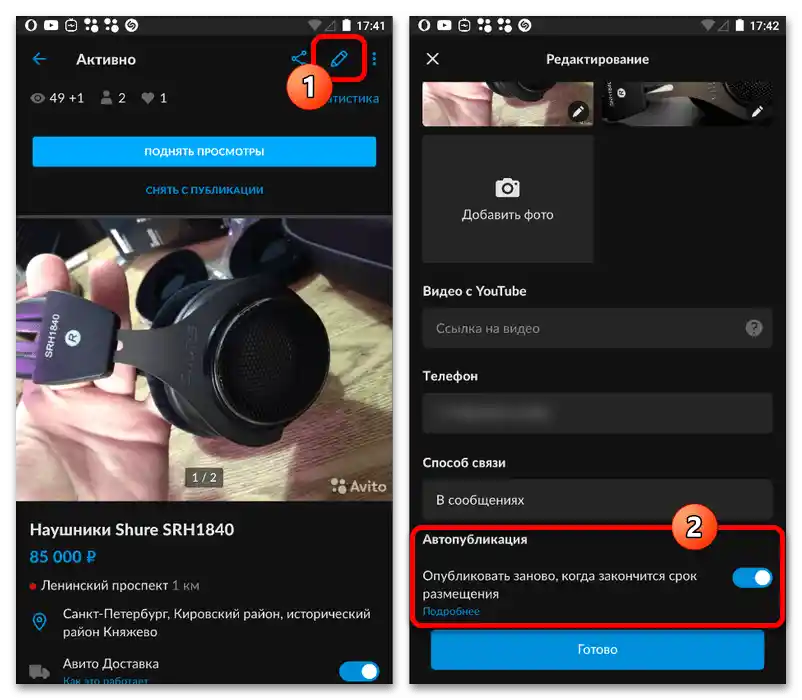The width and height of the screenshot is (802, 700).
Task: Open the Способ связи field showing В сообщениях
Action: tap(597, 500)
